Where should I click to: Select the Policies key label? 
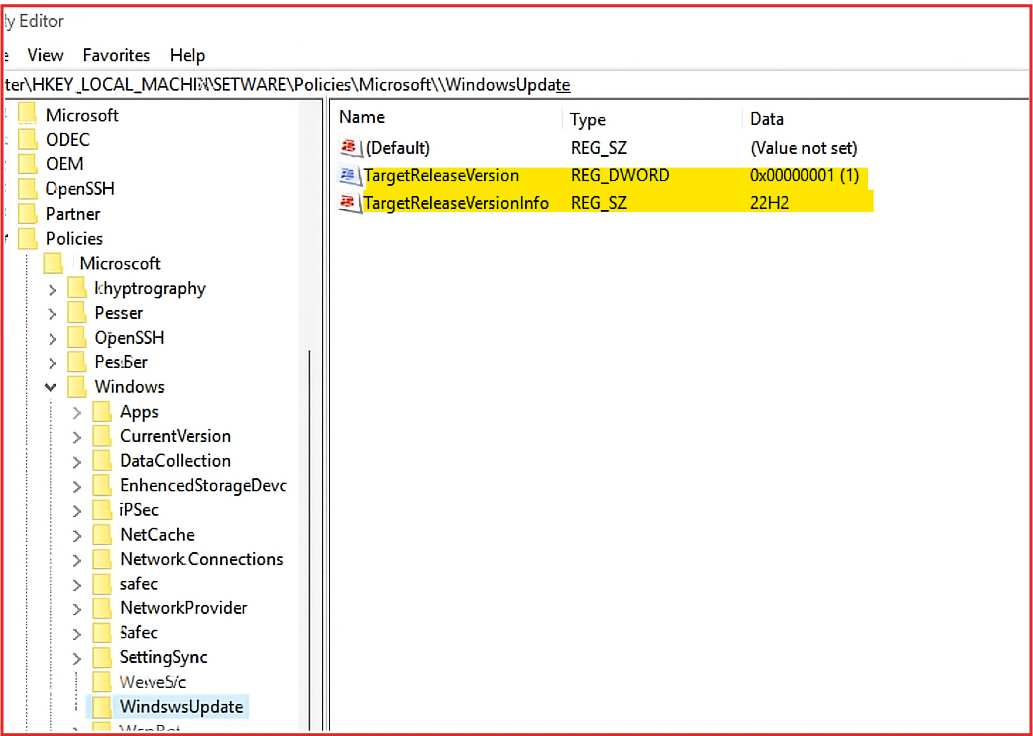[74, 239]
